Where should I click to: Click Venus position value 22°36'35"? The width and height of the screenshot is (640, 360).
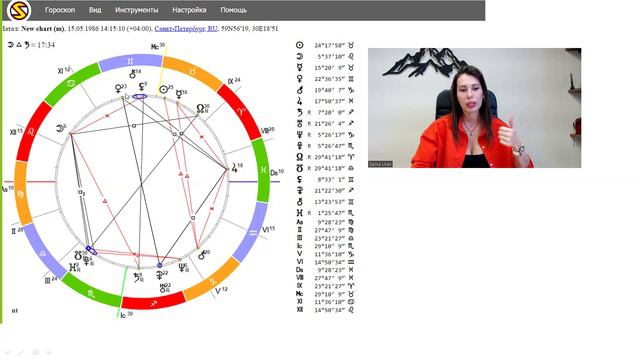click(x=329, y=79)
